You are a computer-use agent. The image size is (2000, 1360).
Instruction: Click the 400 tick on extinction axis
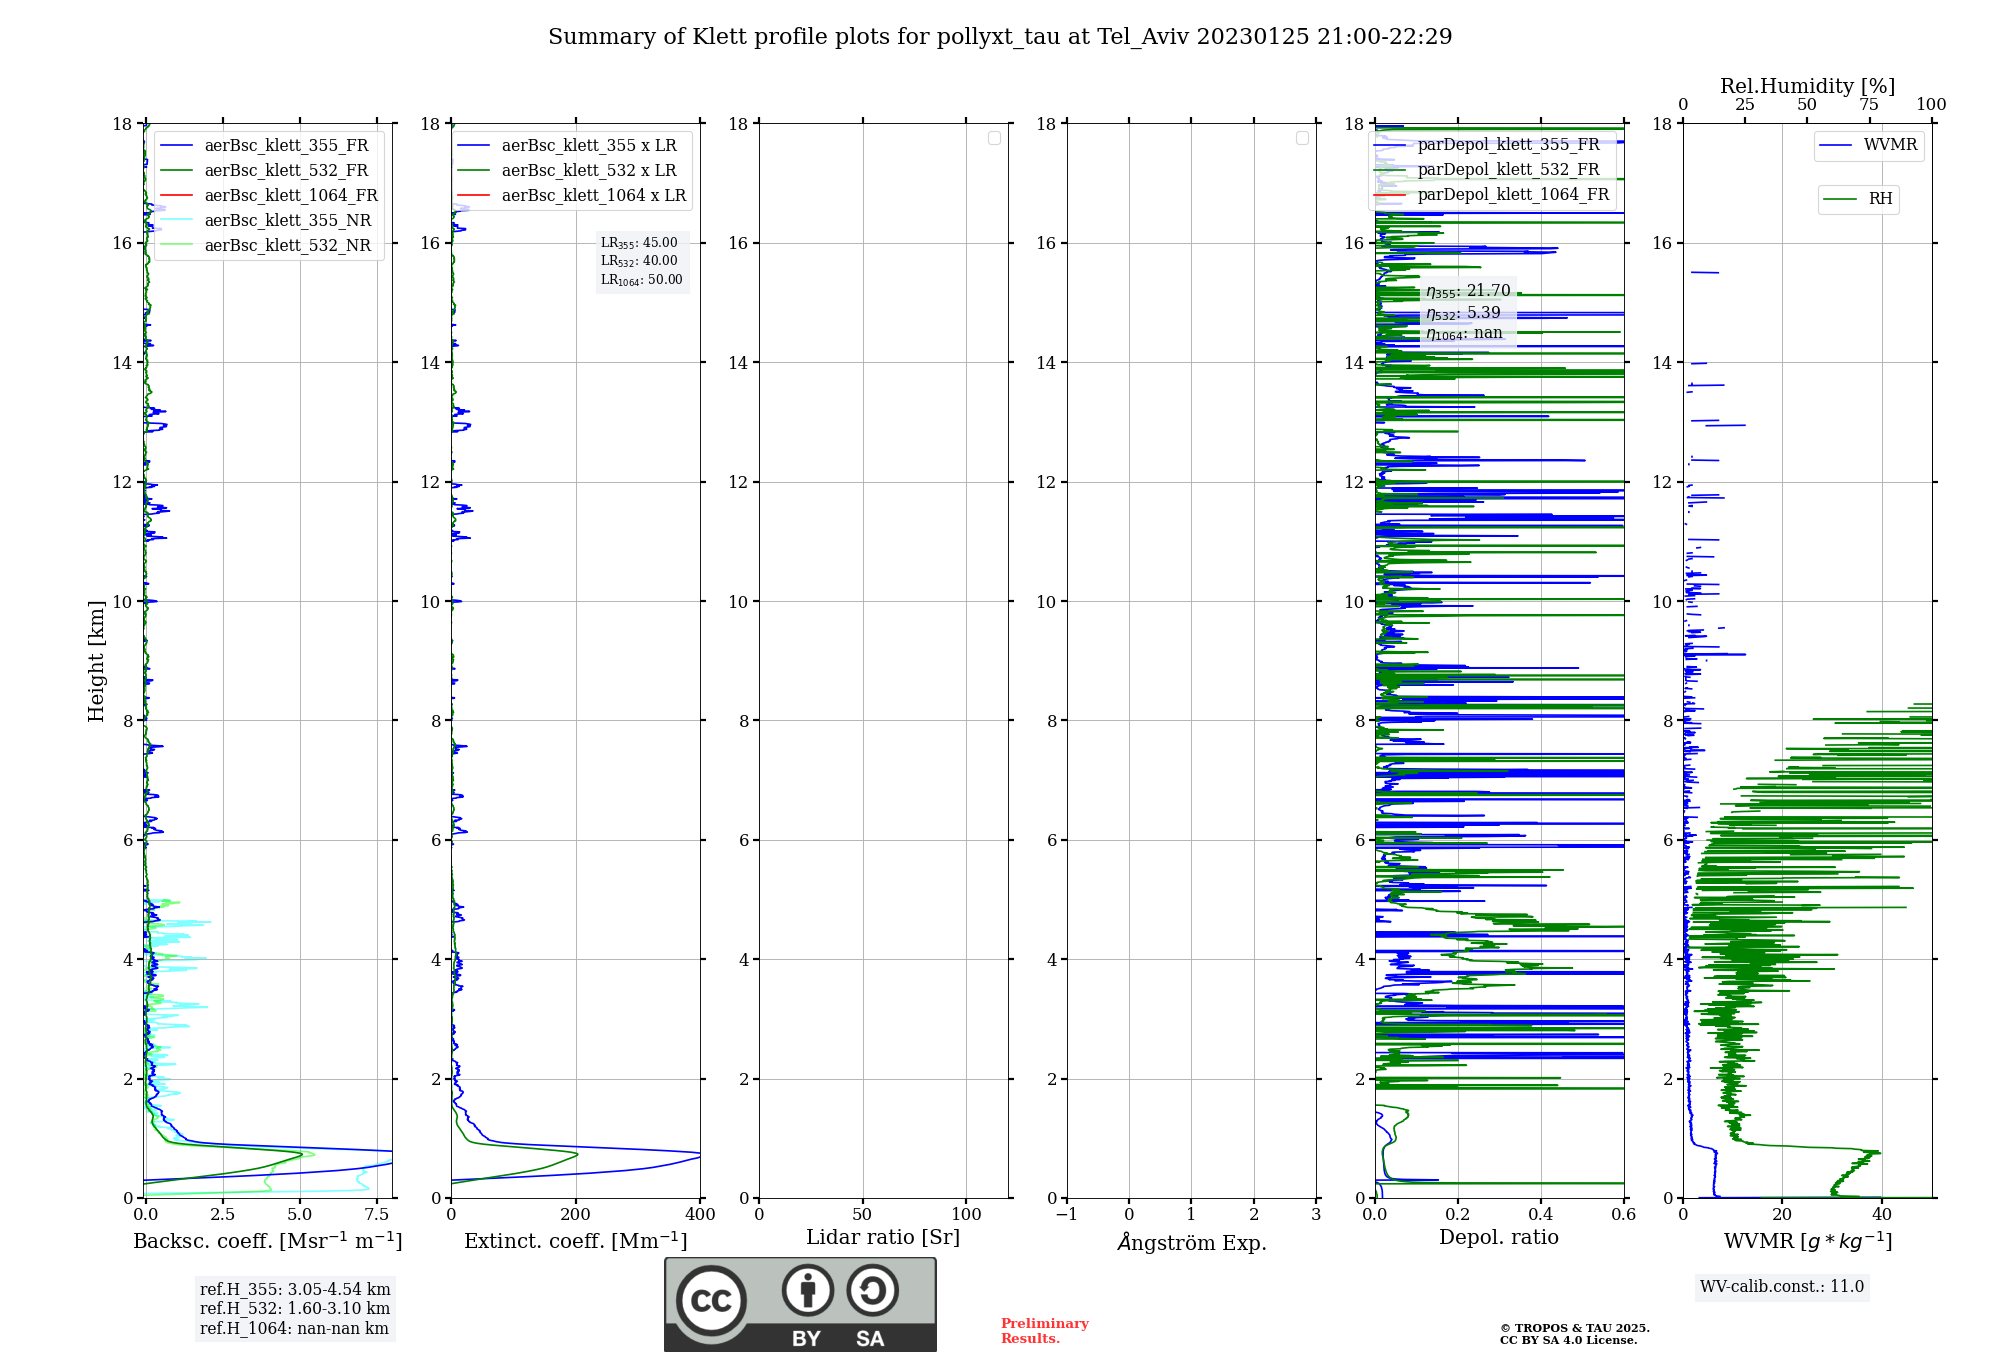point(700,1214)
